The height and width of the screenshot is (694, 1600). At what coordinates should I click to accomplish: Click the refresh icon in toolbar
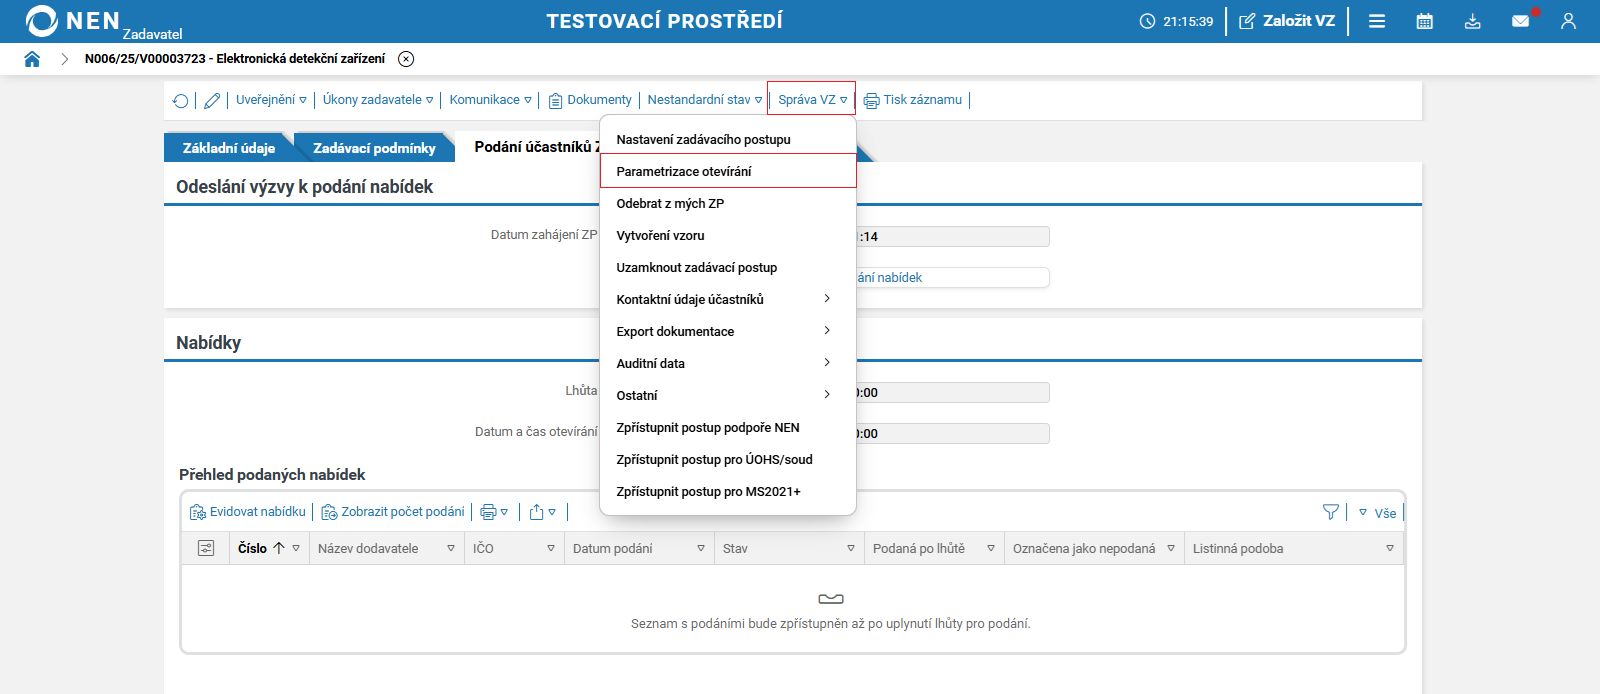pos(180,100)
